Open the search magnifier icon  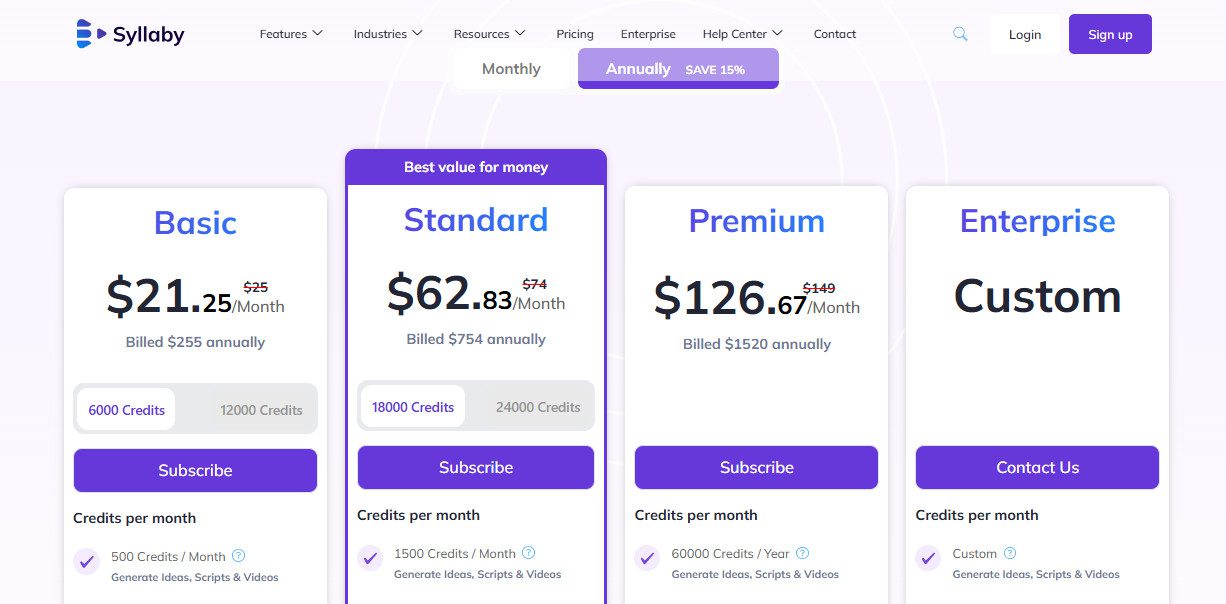tap(960, 33)
